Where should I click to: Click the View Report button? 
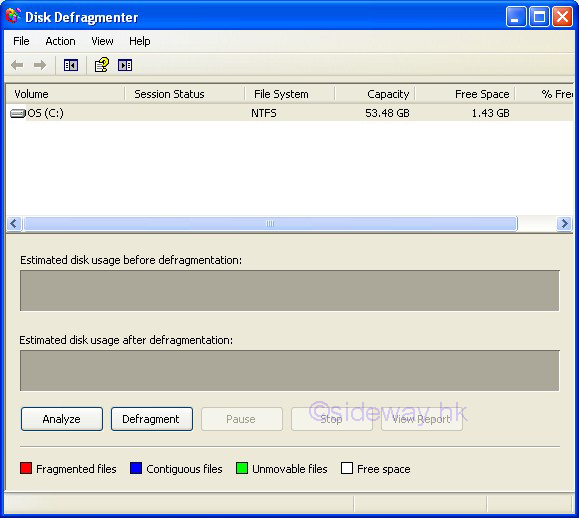tap(422, 419)
